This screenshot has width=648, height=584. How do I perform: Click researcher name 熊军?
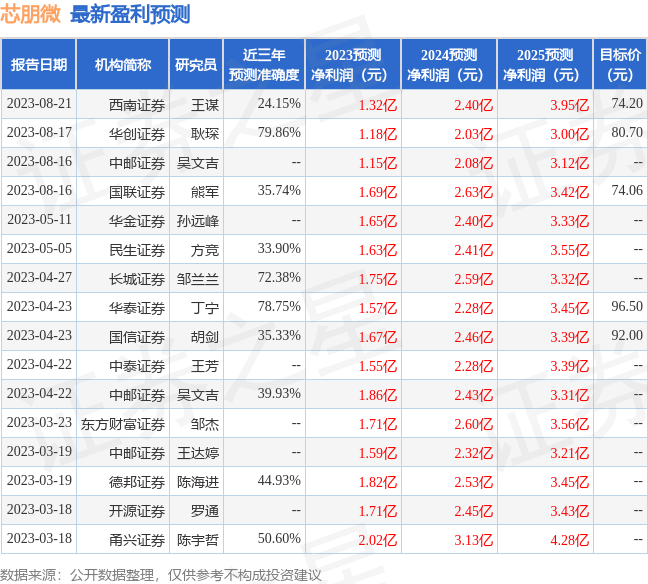(205, 192)
